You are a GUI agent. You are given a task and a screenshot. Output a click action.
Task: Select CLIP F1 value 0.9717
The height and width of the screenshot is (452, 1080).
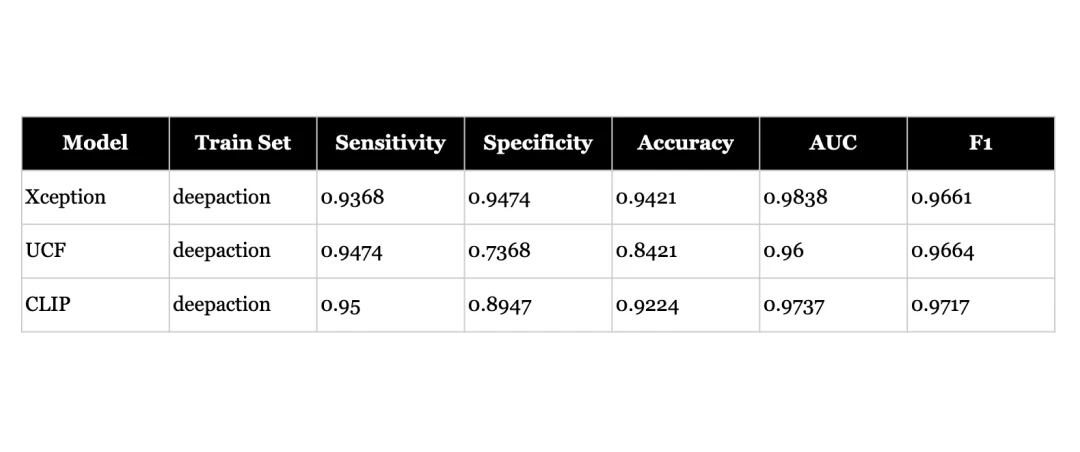[941, 305]
